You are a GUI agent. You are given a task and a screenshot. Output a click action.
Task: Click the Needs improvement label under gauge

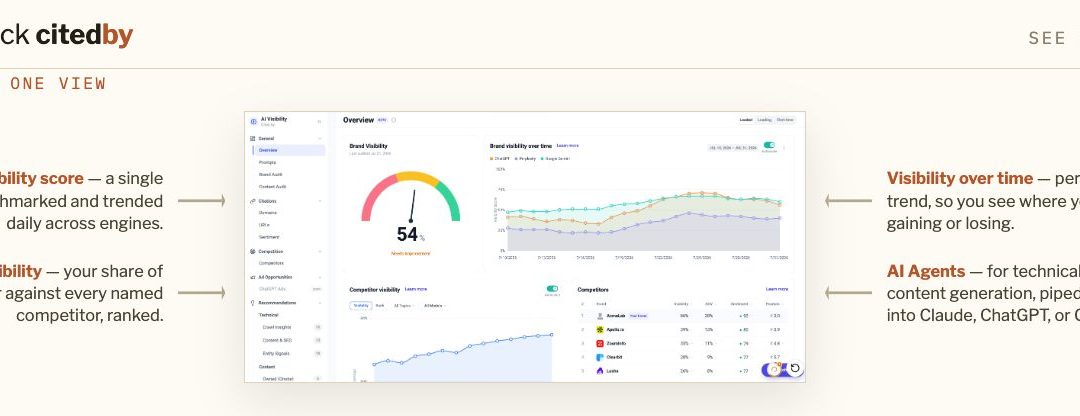click(411, 253)
